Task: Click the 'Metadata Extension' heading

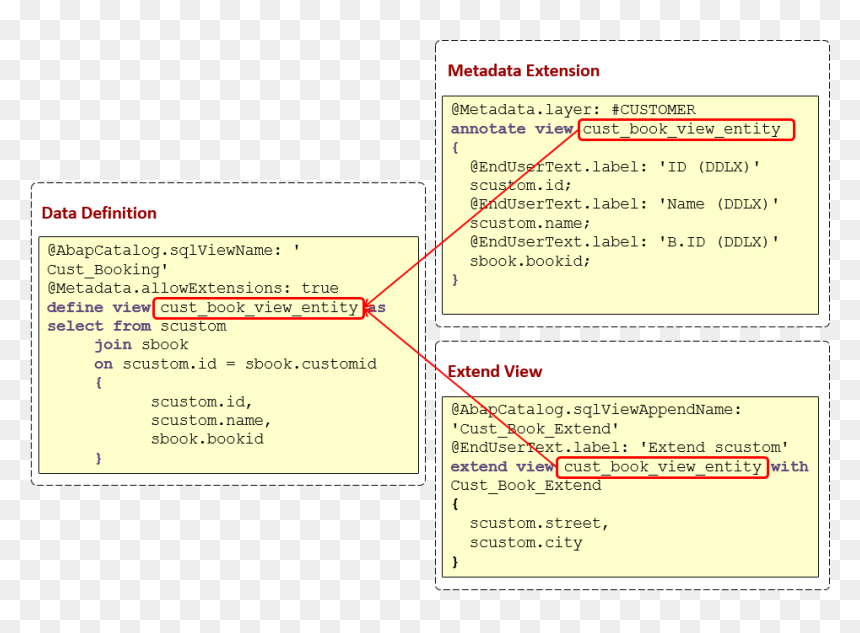Action: (523, 71)
